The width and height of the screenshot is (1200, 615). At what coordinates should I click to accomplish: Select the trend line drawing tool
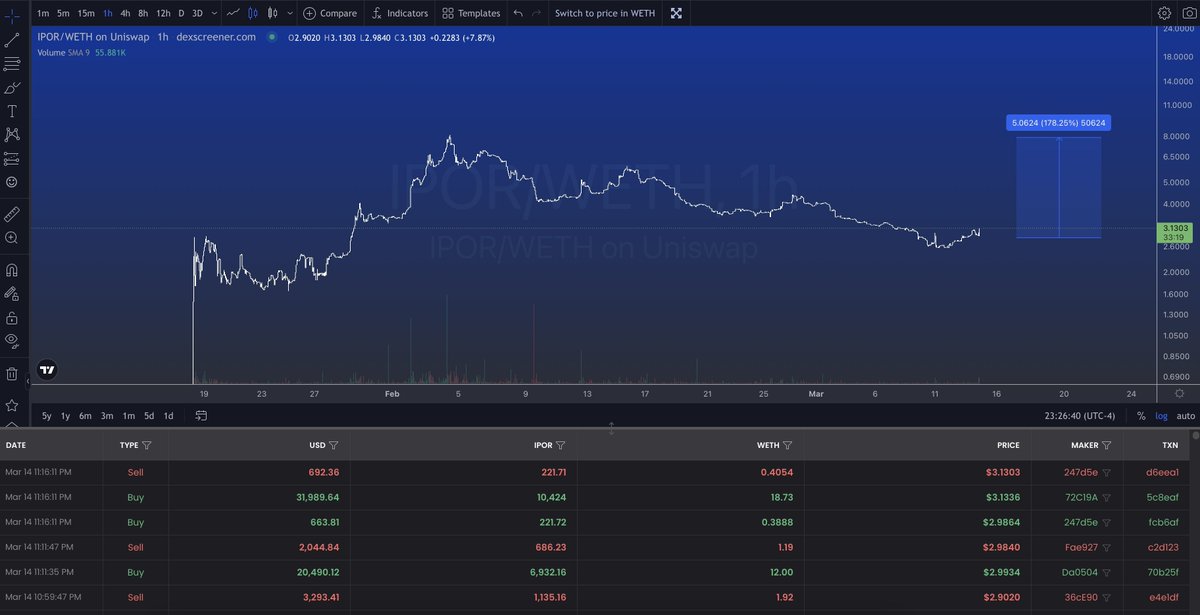(12, 40)
